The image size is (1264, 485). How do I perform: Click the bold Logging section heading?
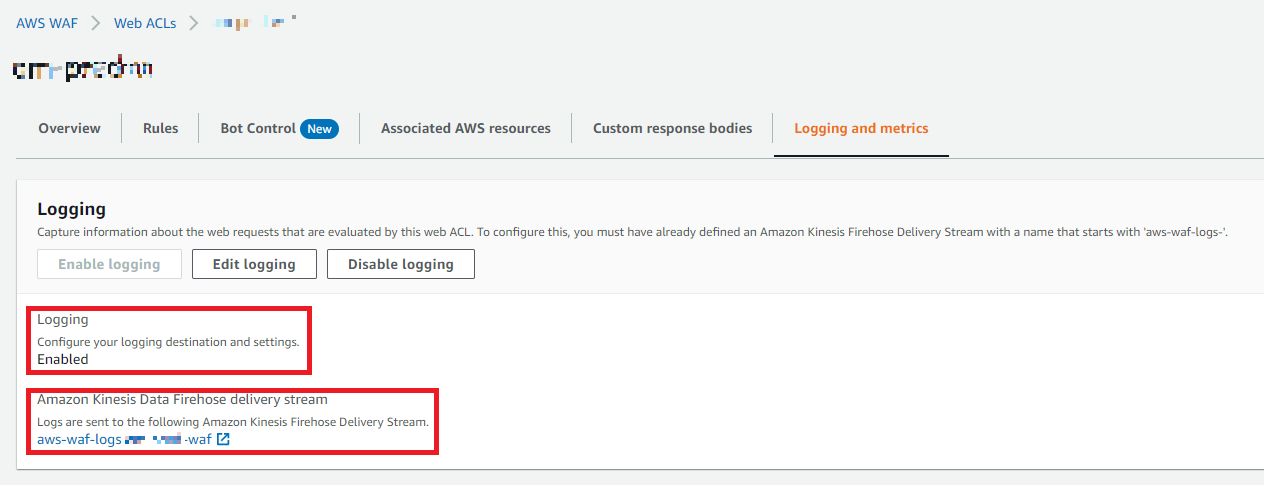[x=71, y=209]
